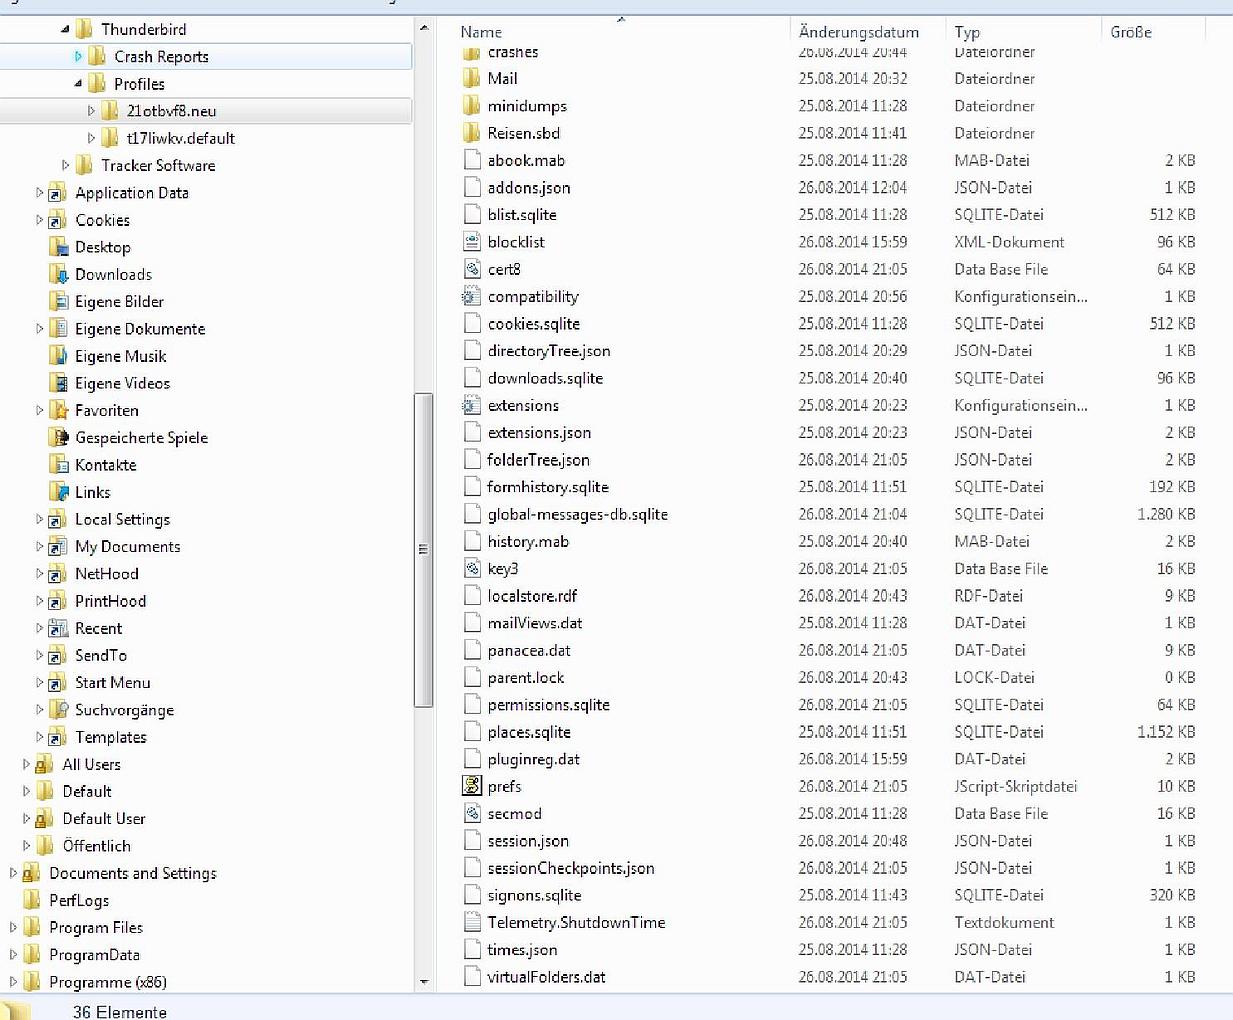This screenshot has width=1233, height=1020.
Task: Click the extensions configuration file icon
Action: coord(472,405)
